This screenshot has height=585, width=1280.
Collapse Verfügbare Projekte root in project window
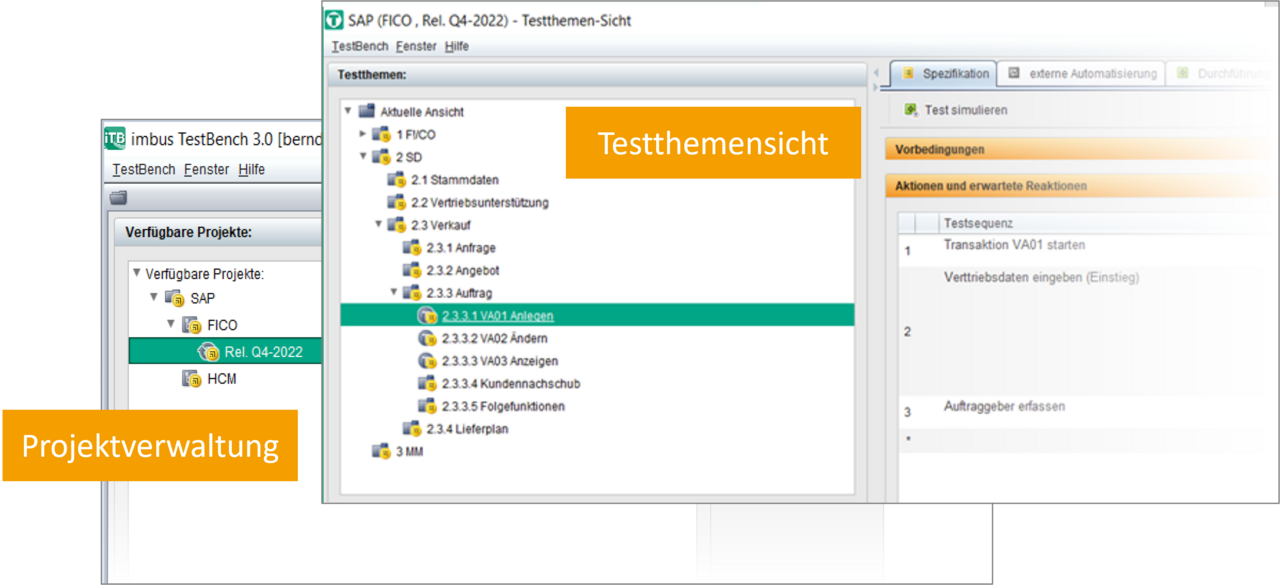136,272
